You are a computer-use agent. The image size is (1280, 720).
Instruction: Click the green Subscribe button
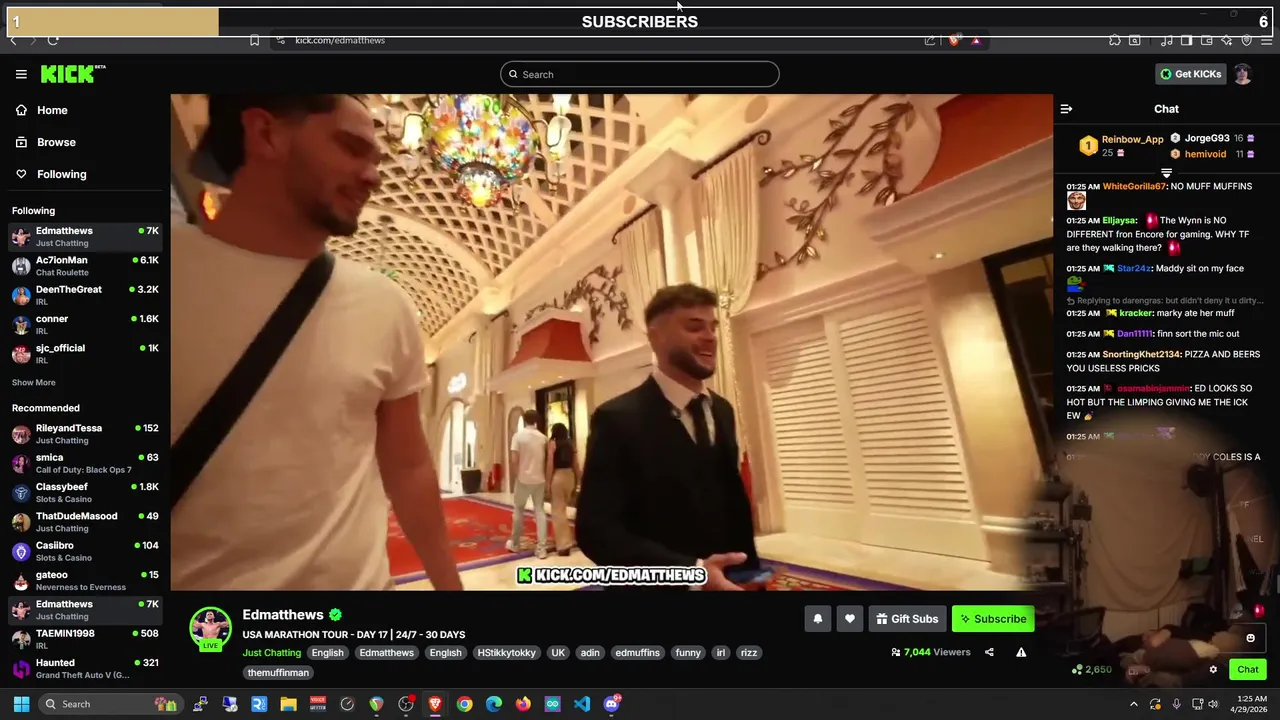click(993, 619)
